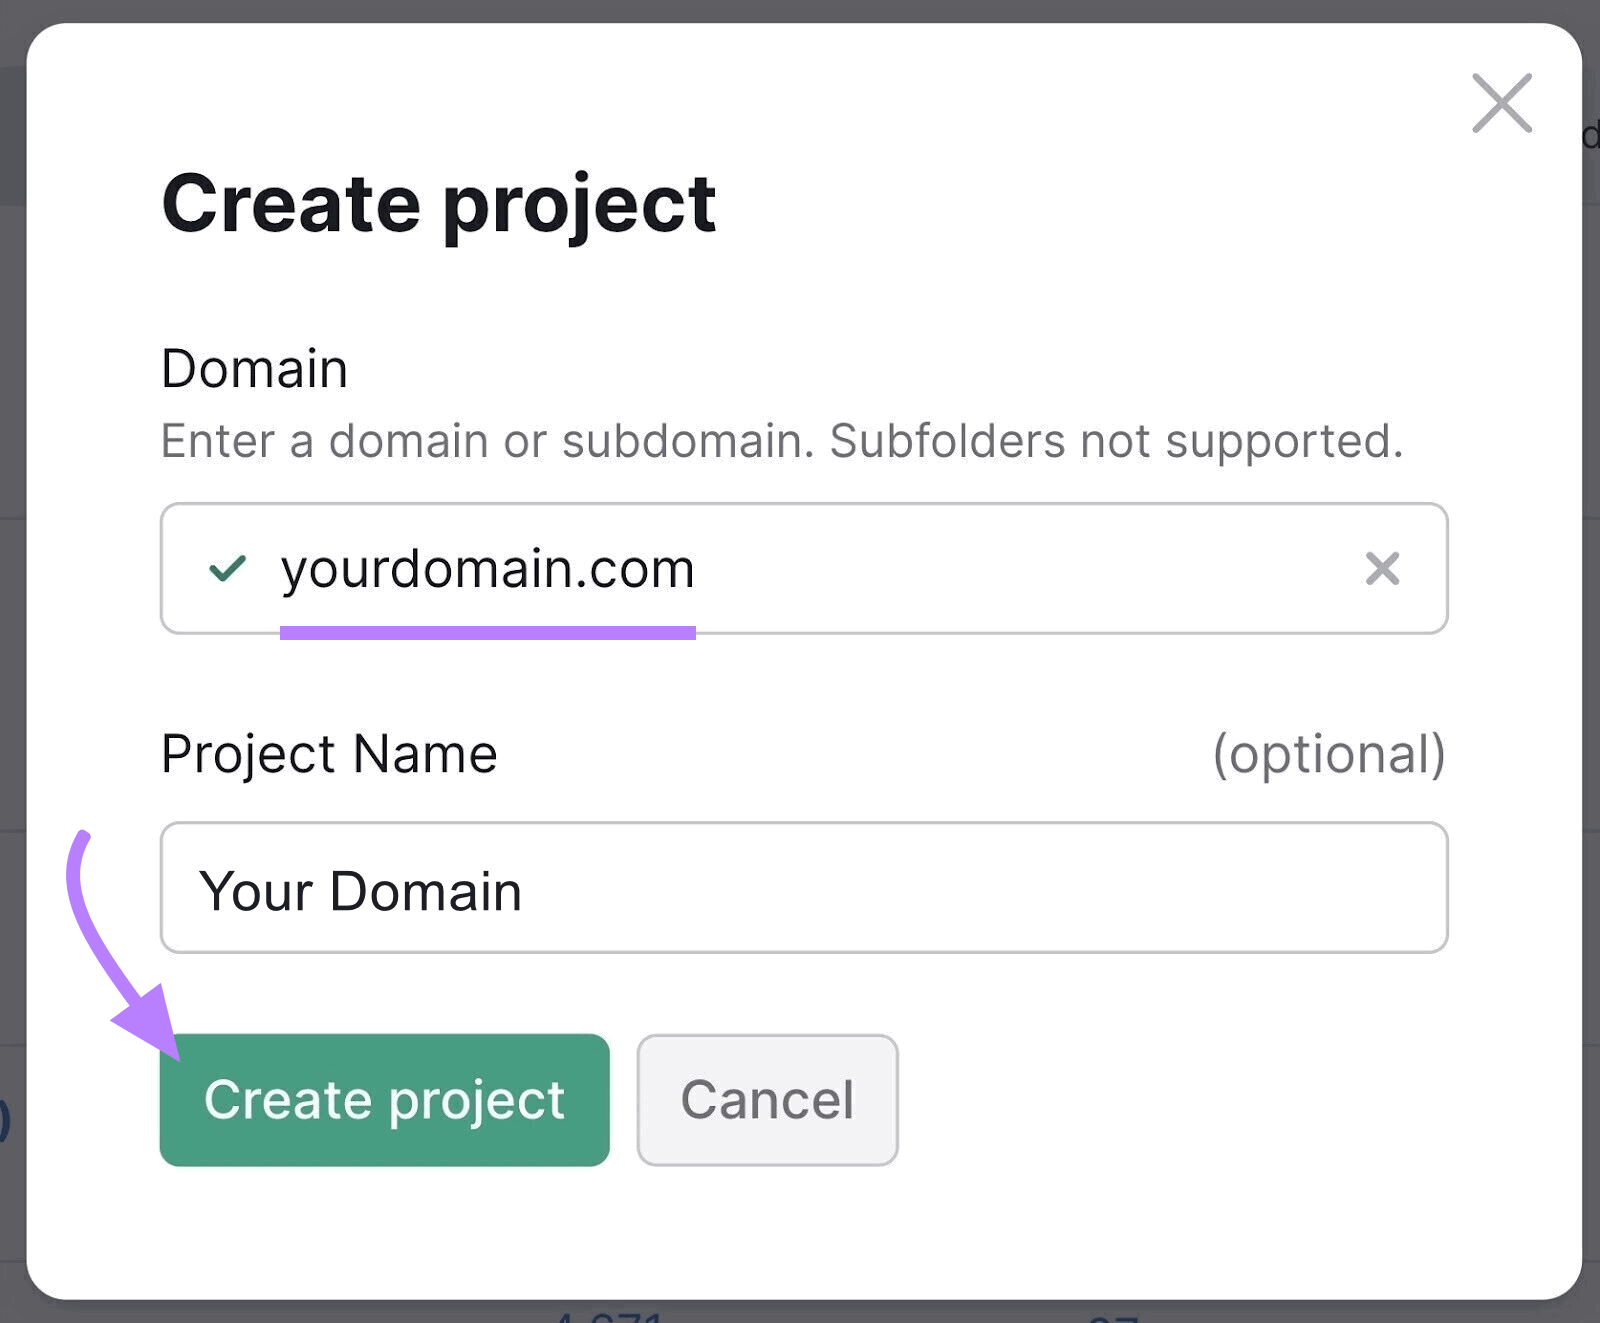Click the Domain section label
Viewport: 1600px width, 1323px height.
coord(254,367)
